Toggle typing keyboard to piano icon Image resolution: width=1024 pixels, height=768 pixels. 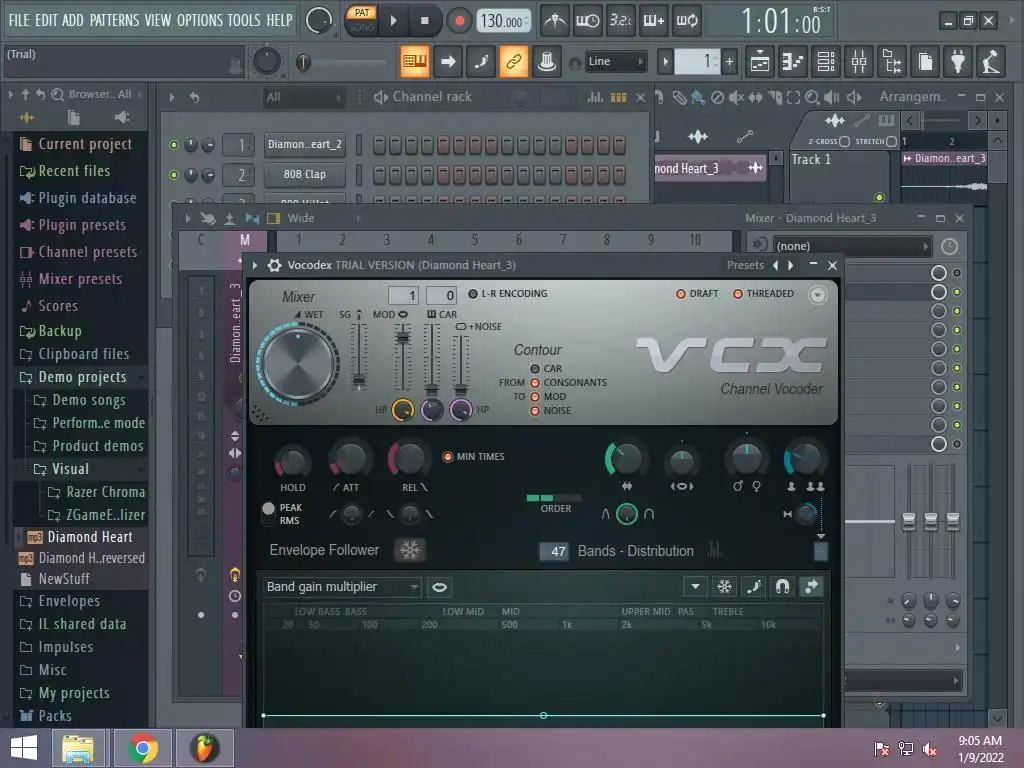[415, 61]
